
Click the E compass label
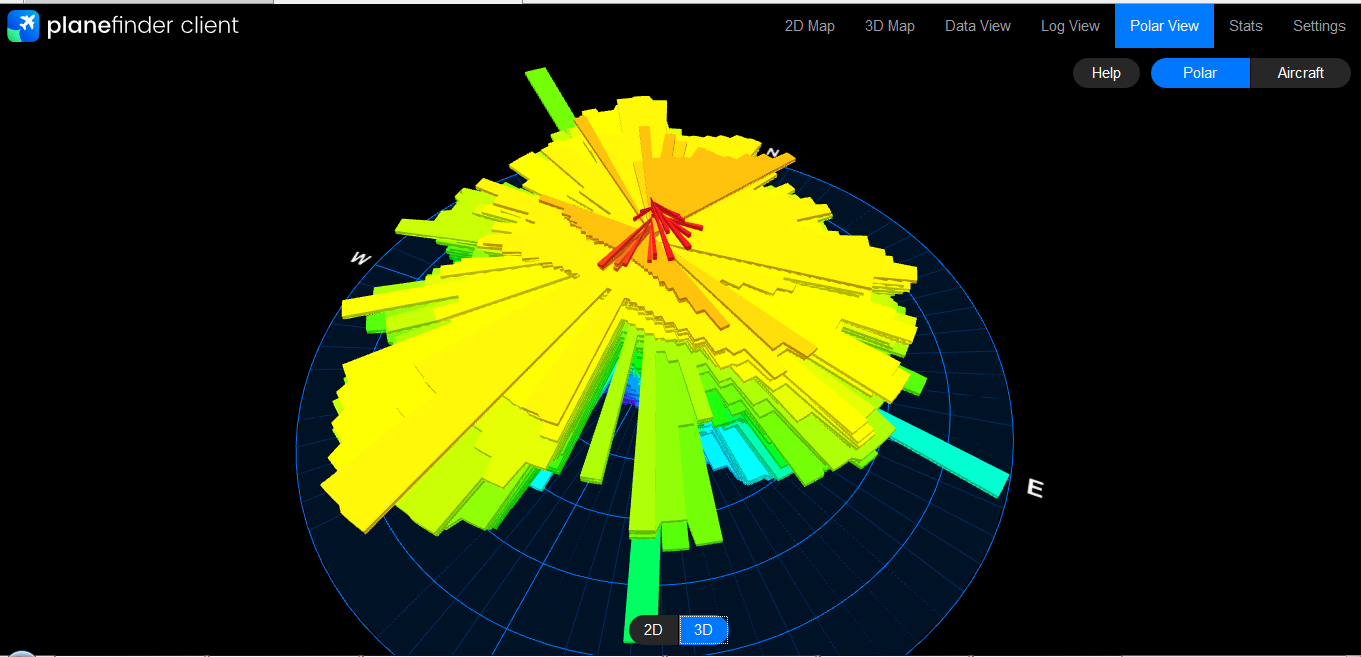(1036, 489)
